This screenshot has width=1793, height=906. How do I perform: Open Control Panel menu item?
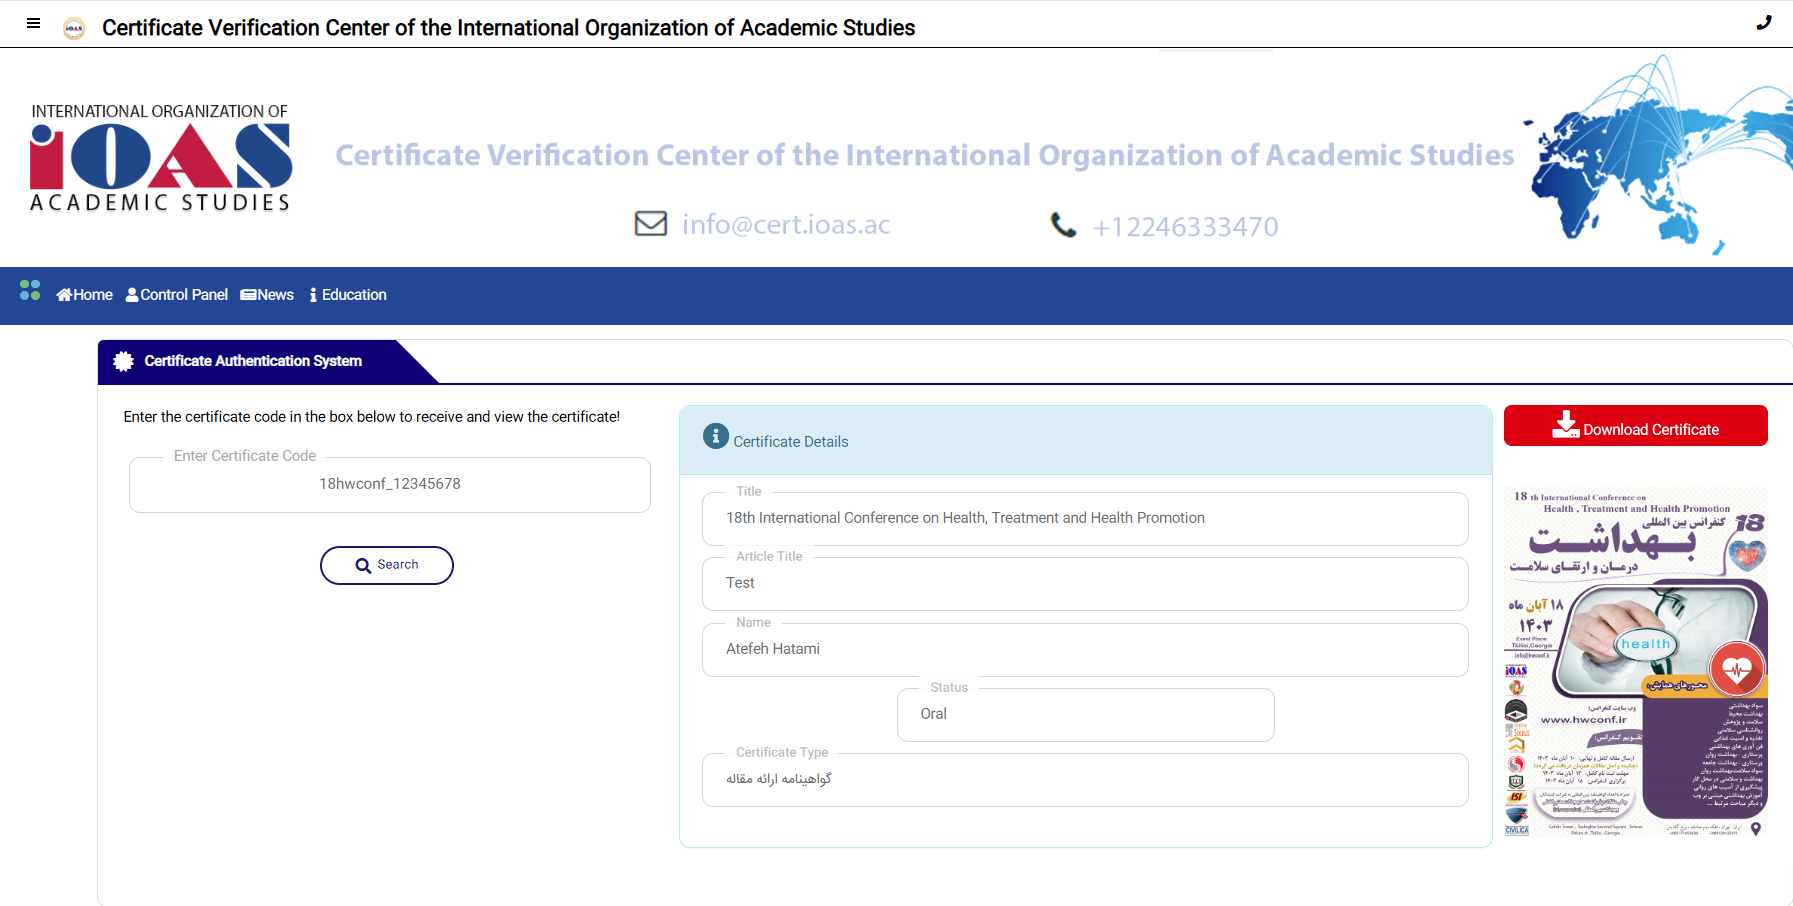[x=177, y=295]
